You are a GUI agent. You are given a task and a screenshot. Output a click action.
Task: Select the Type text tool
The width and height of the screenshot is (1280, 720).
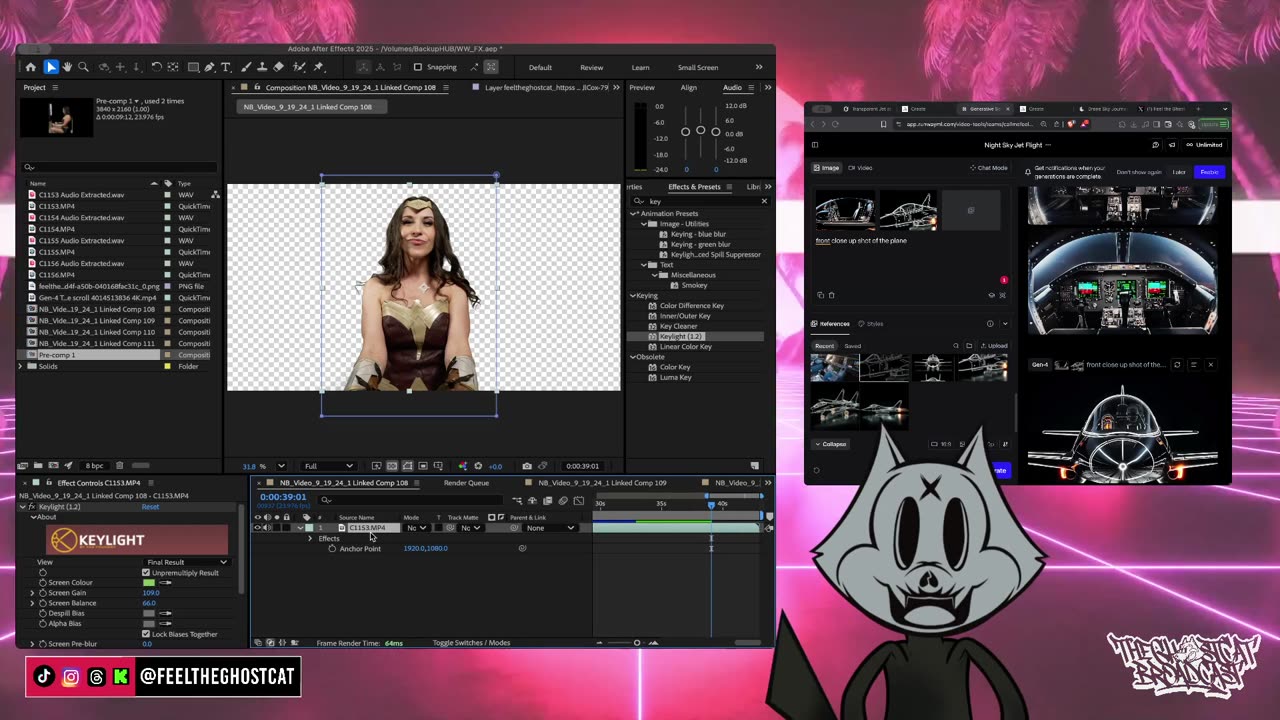tap(226, 67)
